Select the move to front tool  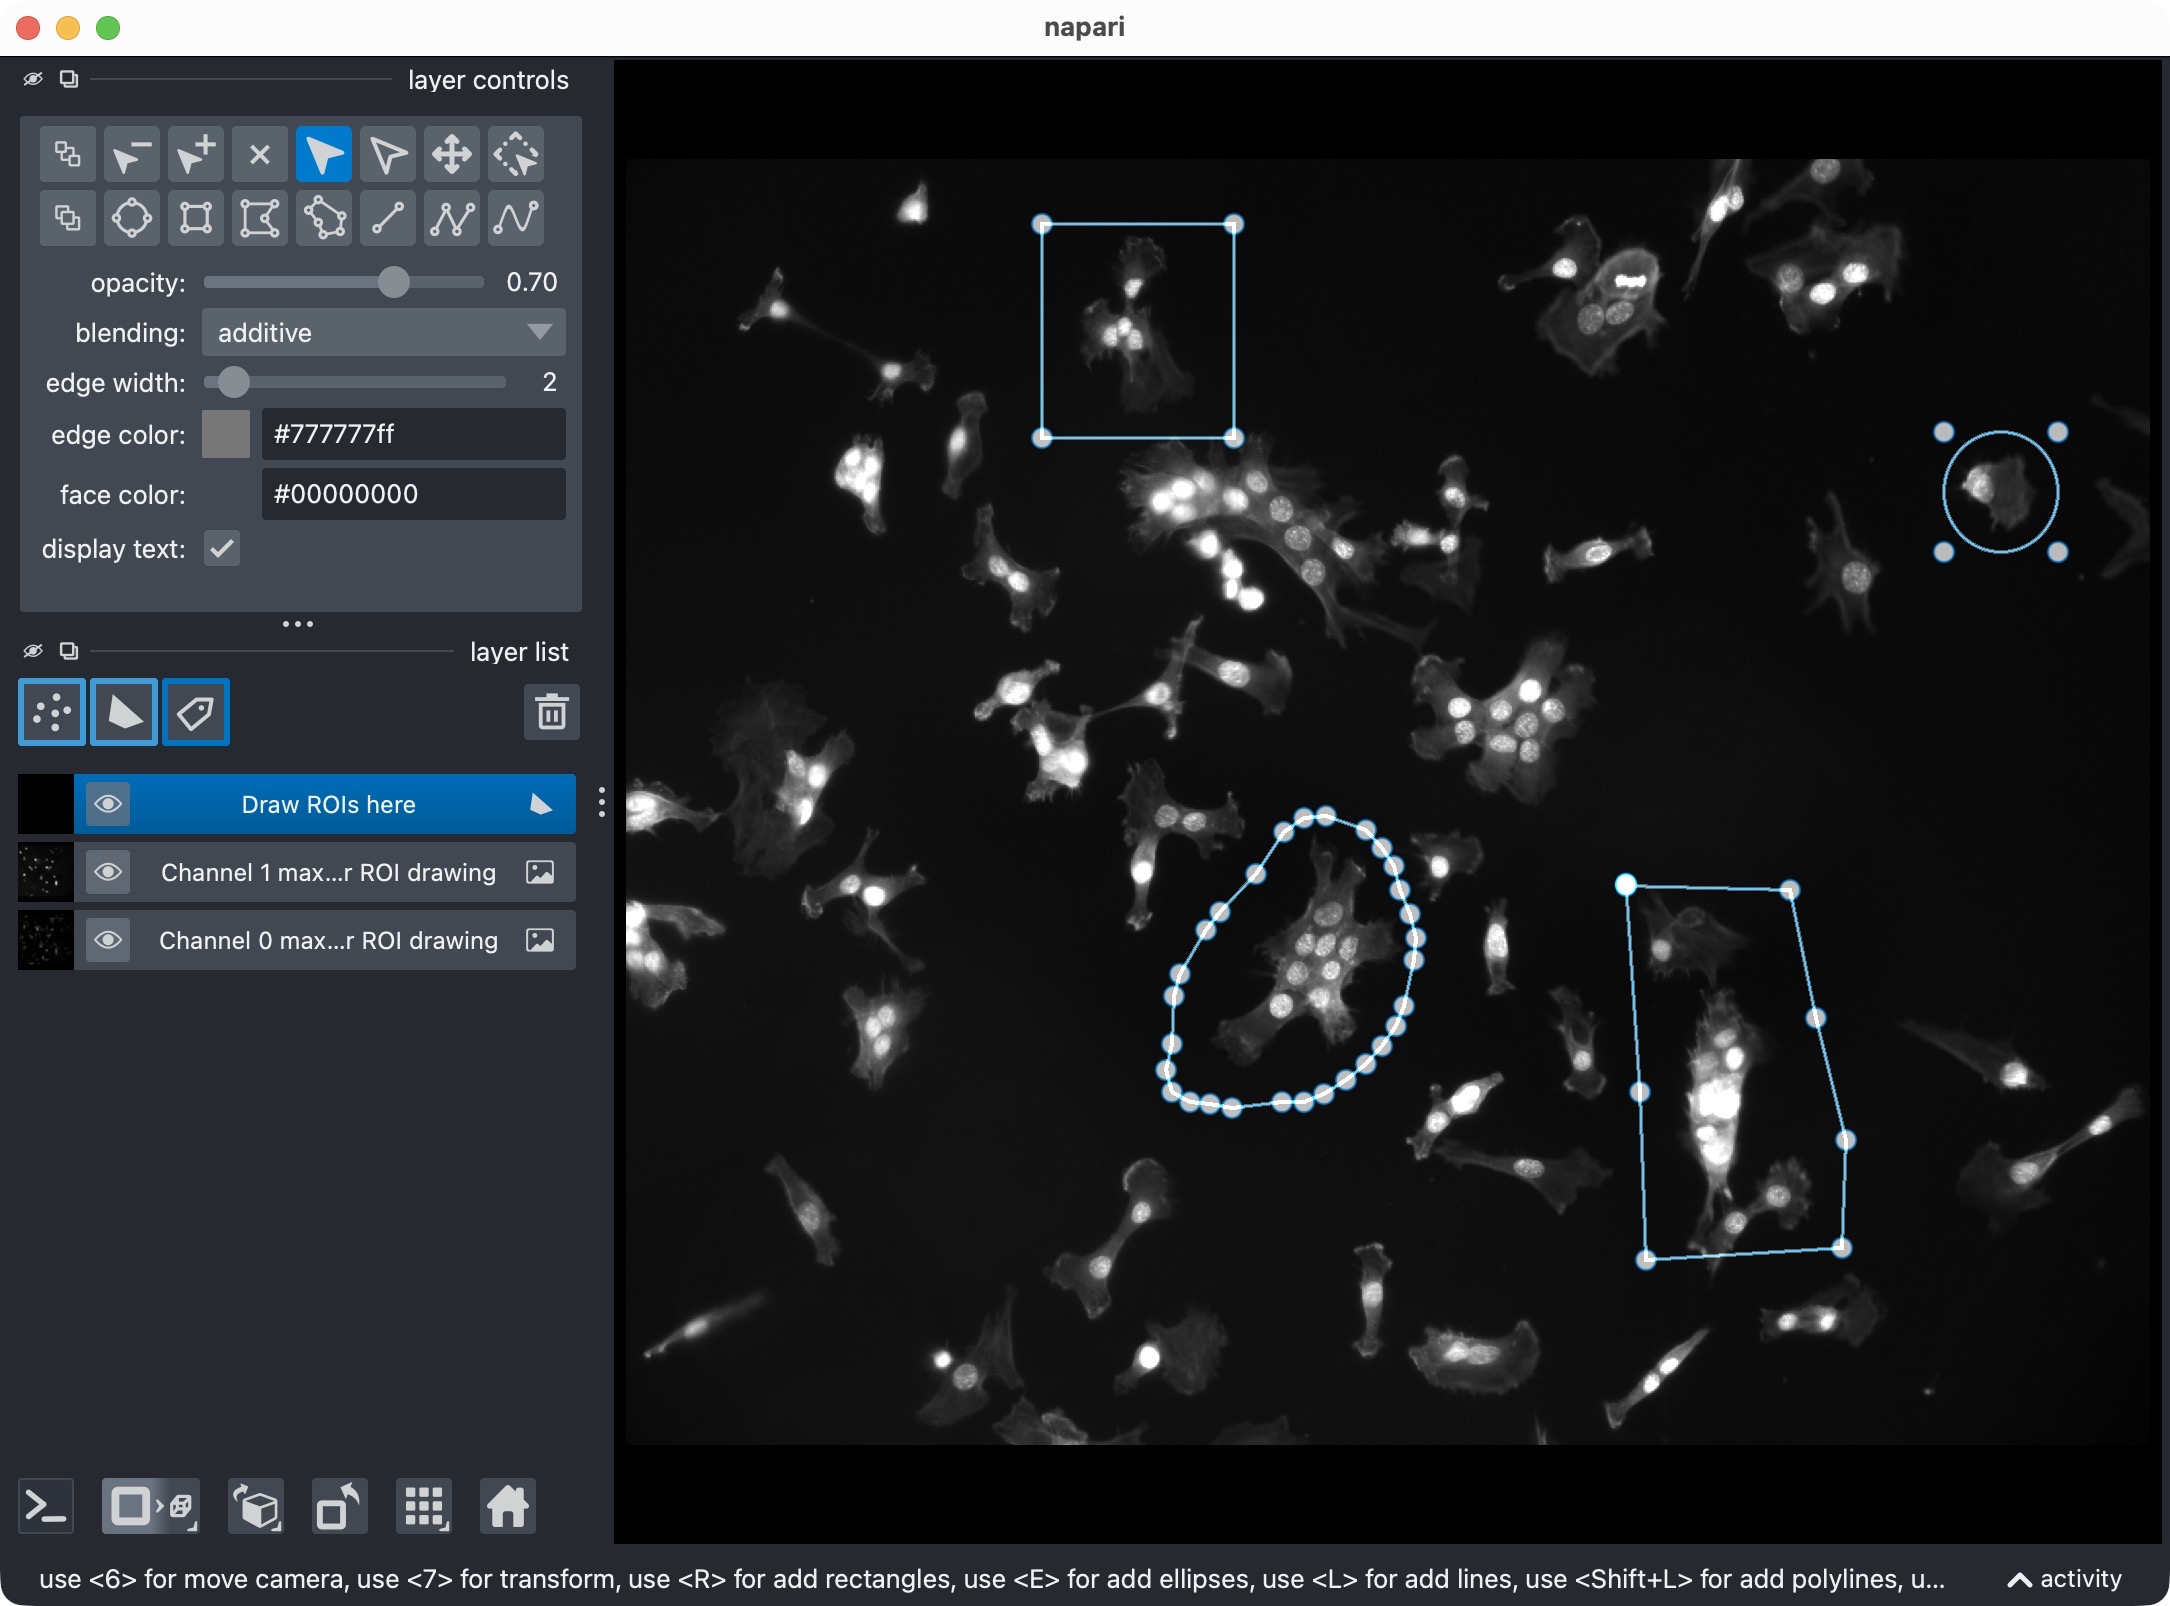(68, 218)
